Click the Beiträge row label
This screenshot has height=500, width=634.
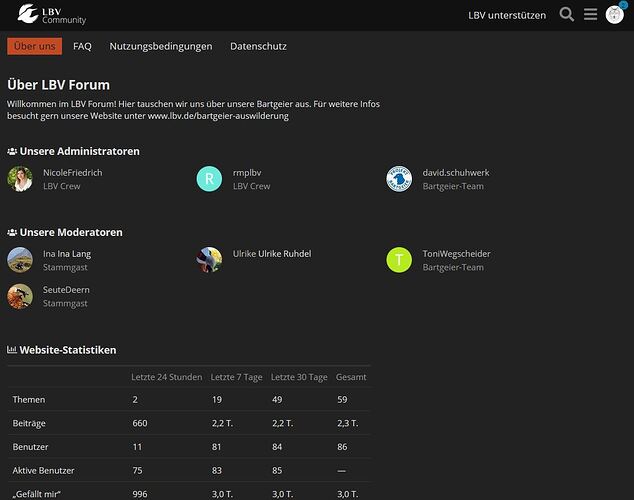29,423
